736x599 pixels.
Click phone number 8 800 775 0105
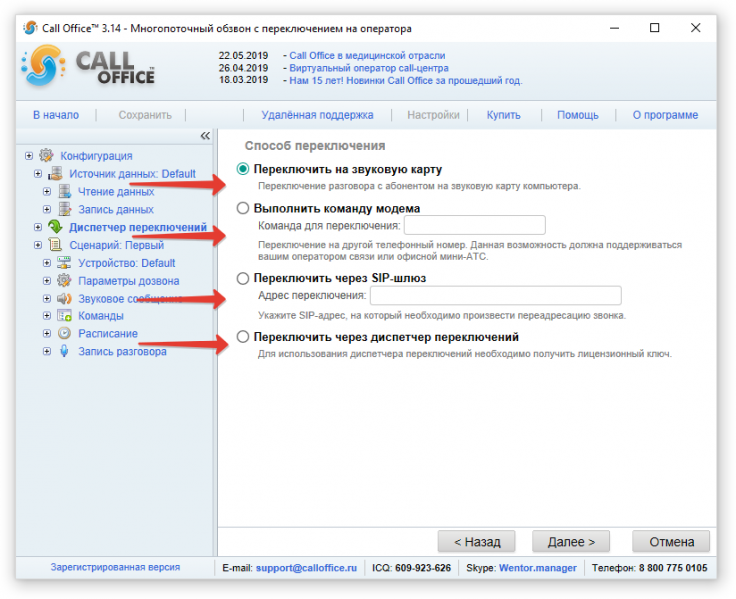(x=673, y=568)
